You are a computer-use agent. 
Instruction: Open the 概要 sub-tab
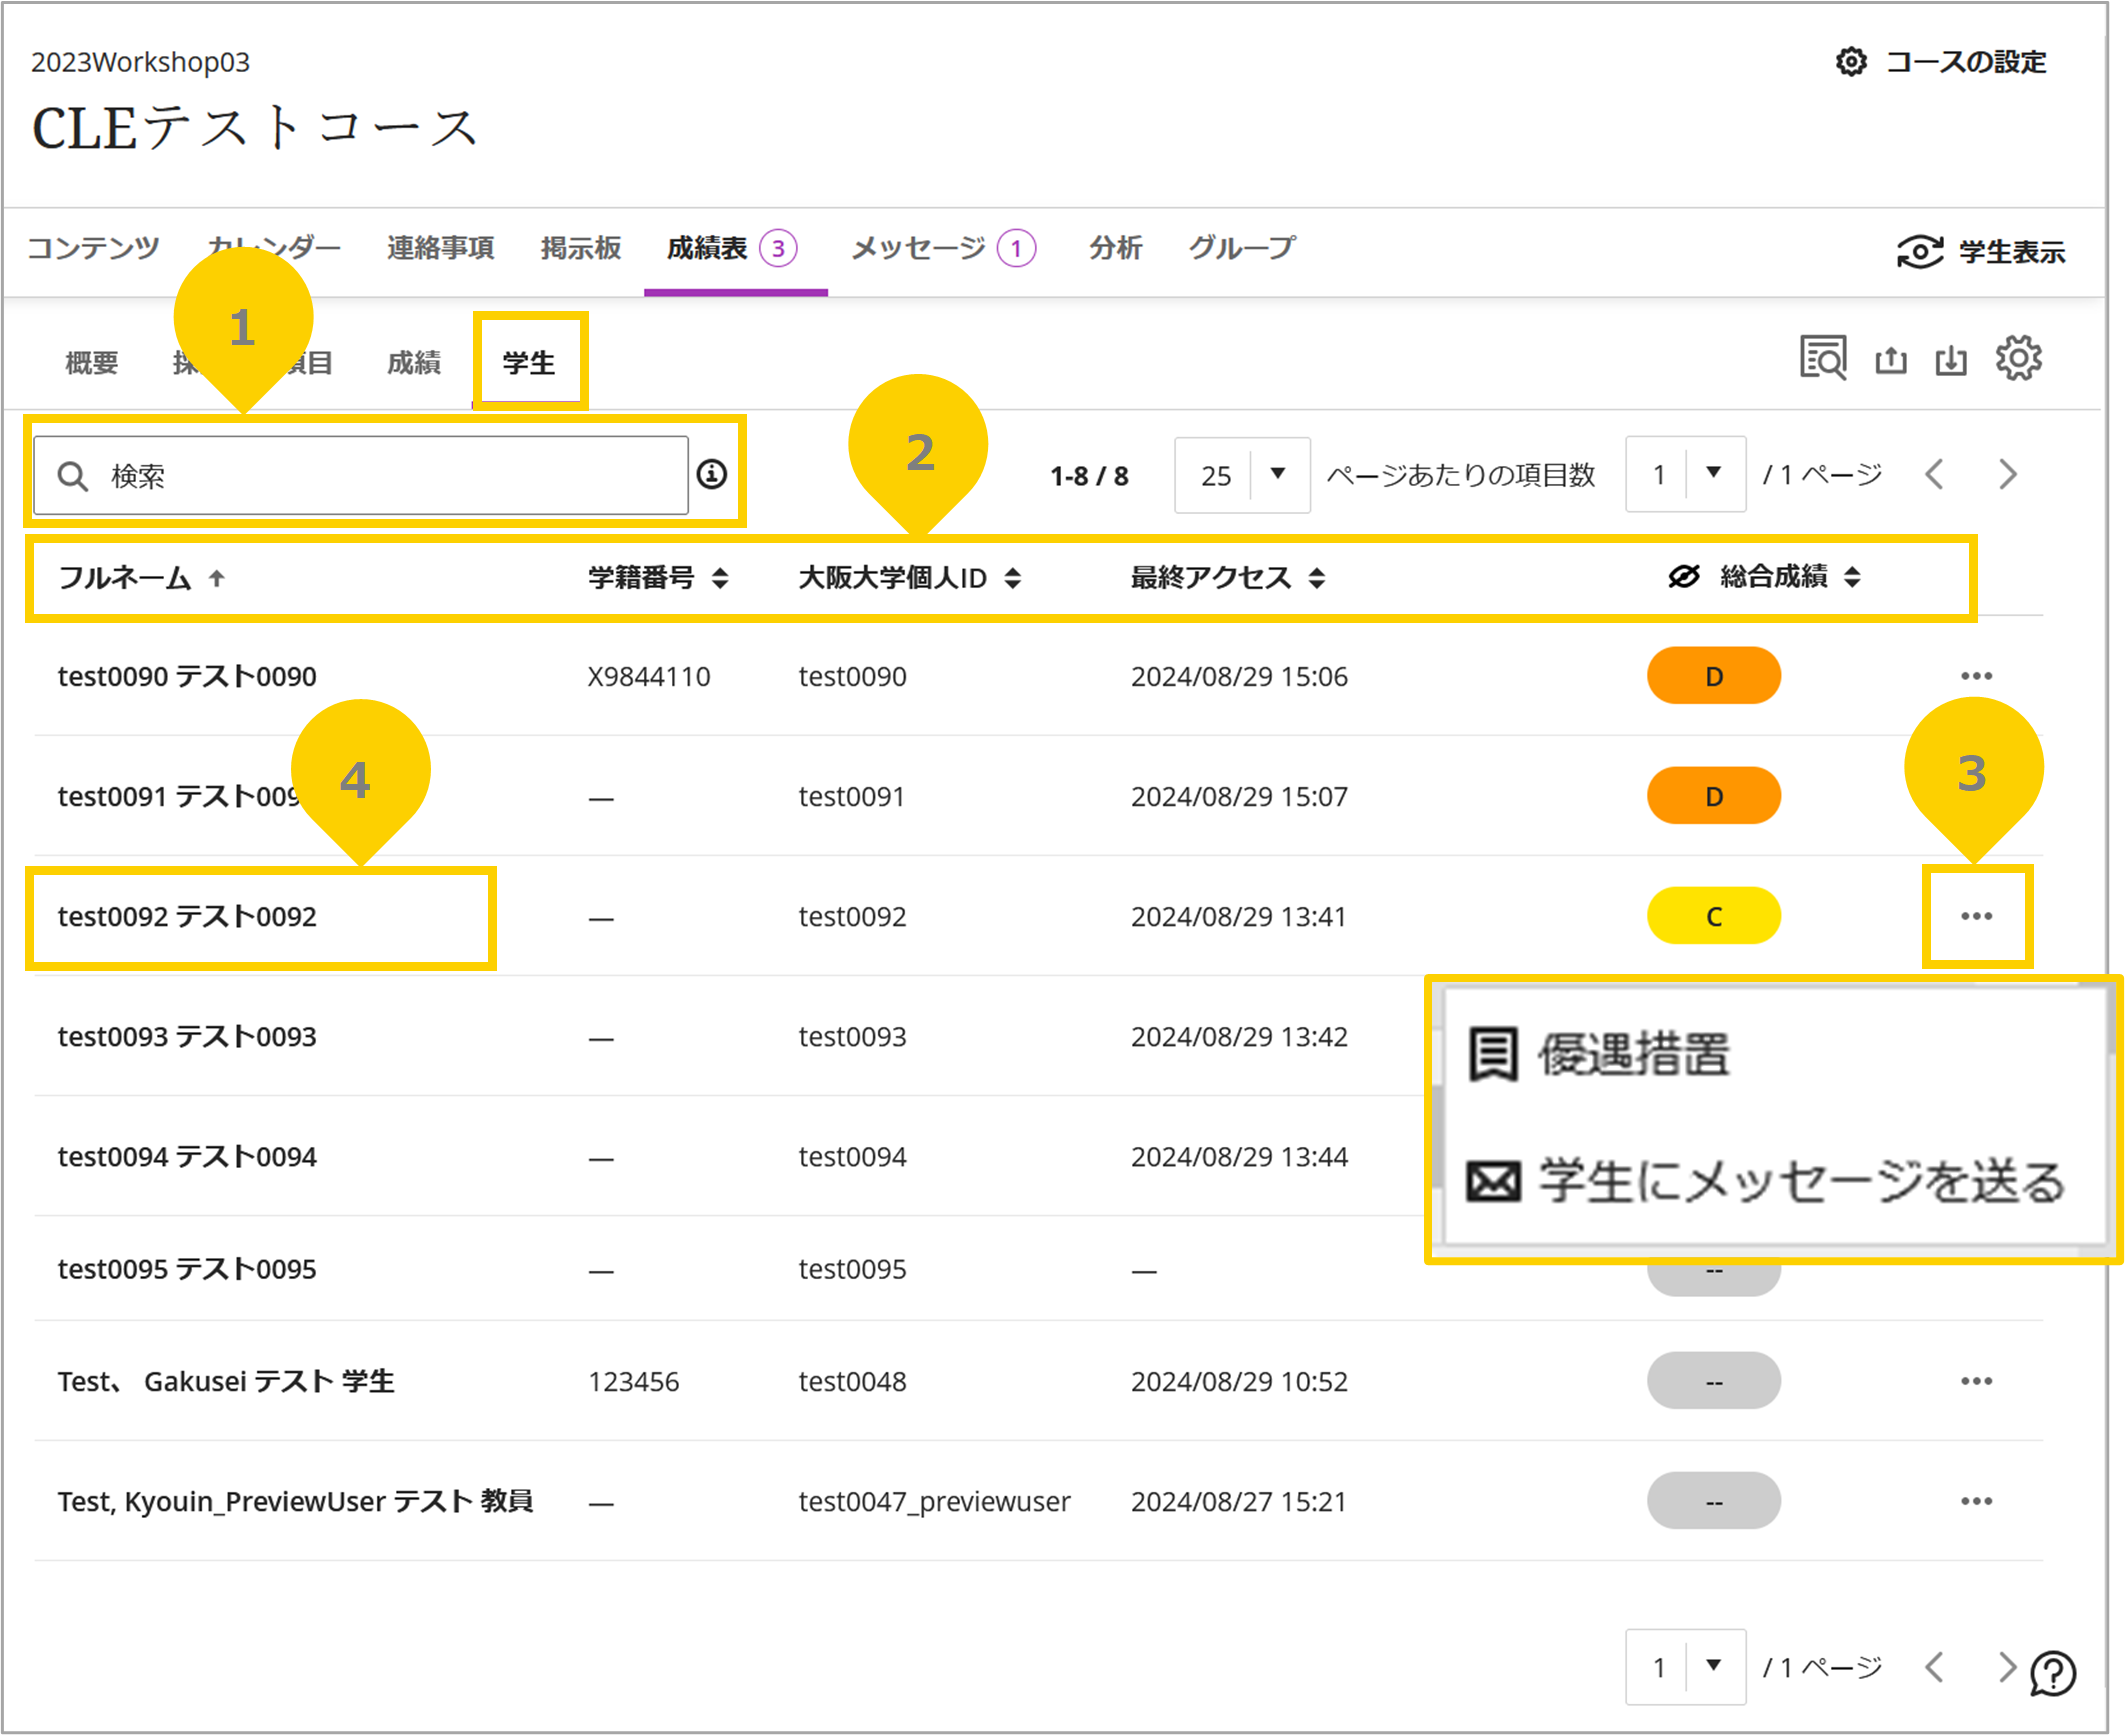coord(92,363)
